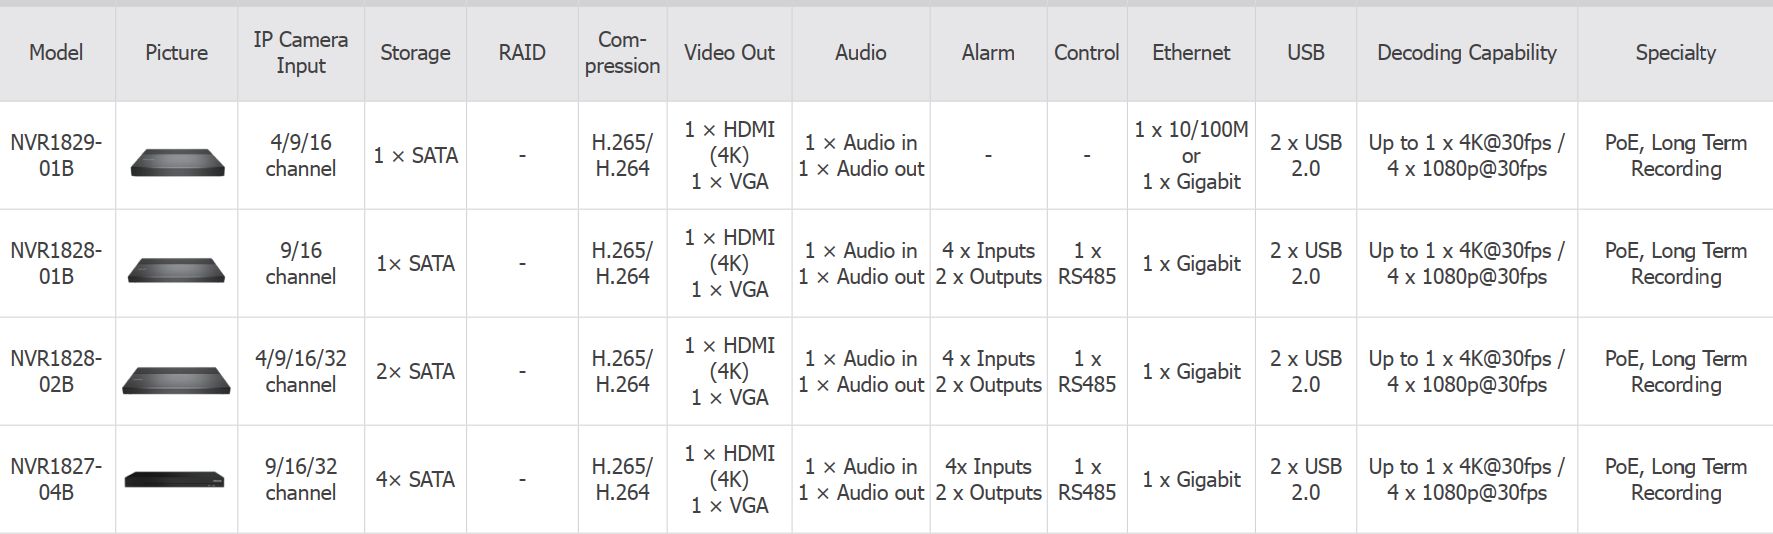This screenshot has width=1773, height=534.
Task: Select the RAID column header
Action: [522, 53]
